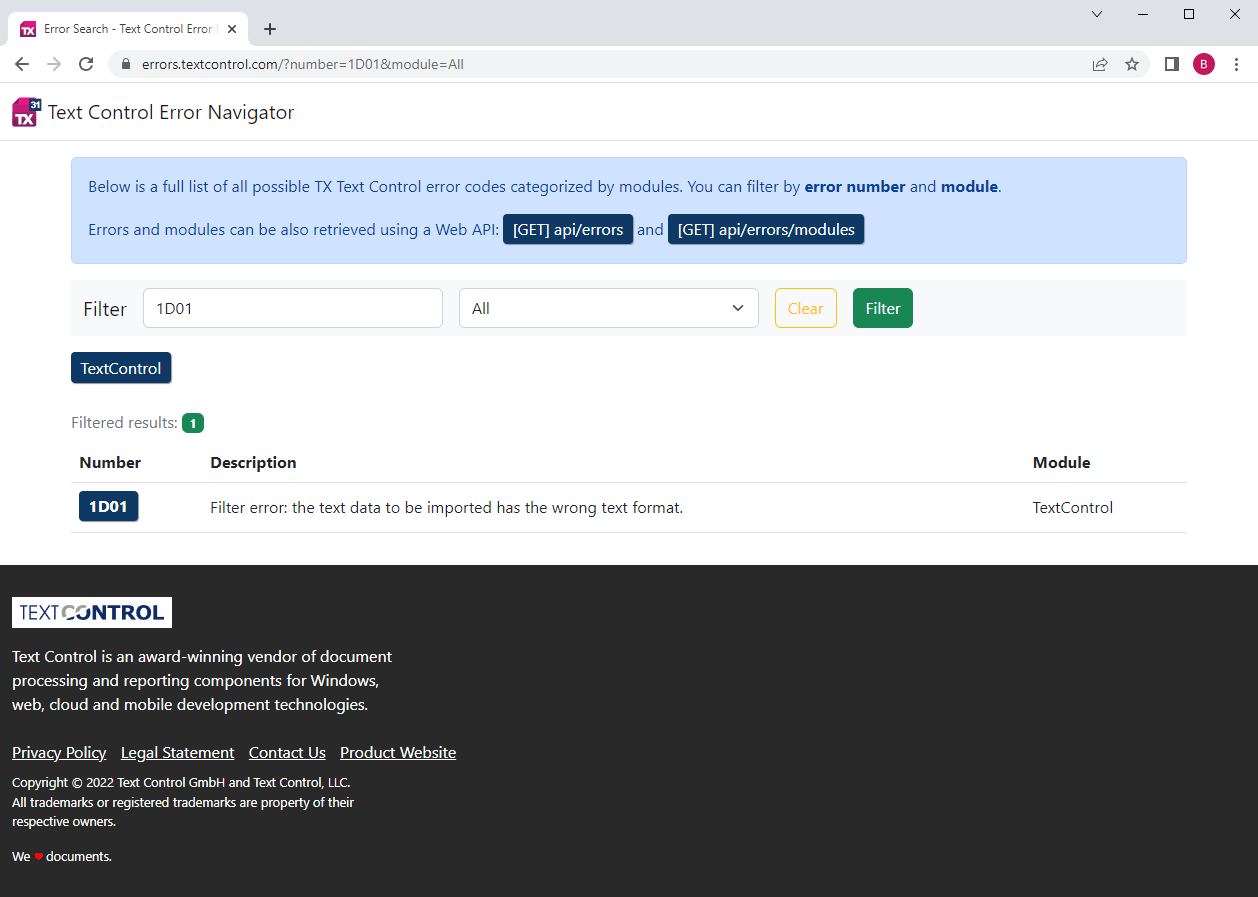The height and width of the screenshot is (897, 1258).
Task: Share this page from the address bar
Action: coord(1100,64)
